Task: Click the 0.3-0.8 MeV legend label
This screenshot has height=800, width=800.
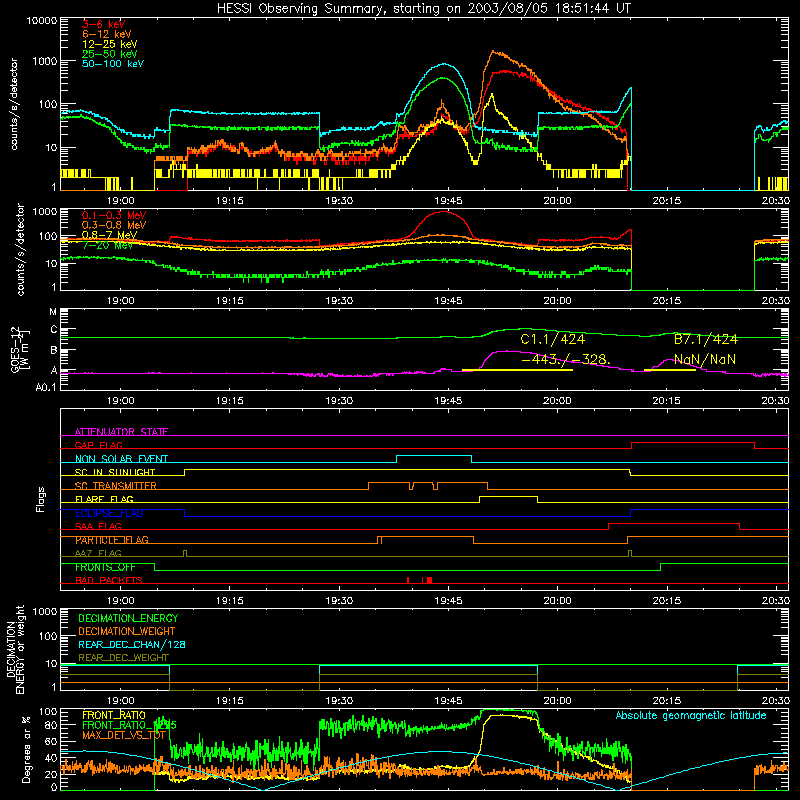Action: click(113, 225)
